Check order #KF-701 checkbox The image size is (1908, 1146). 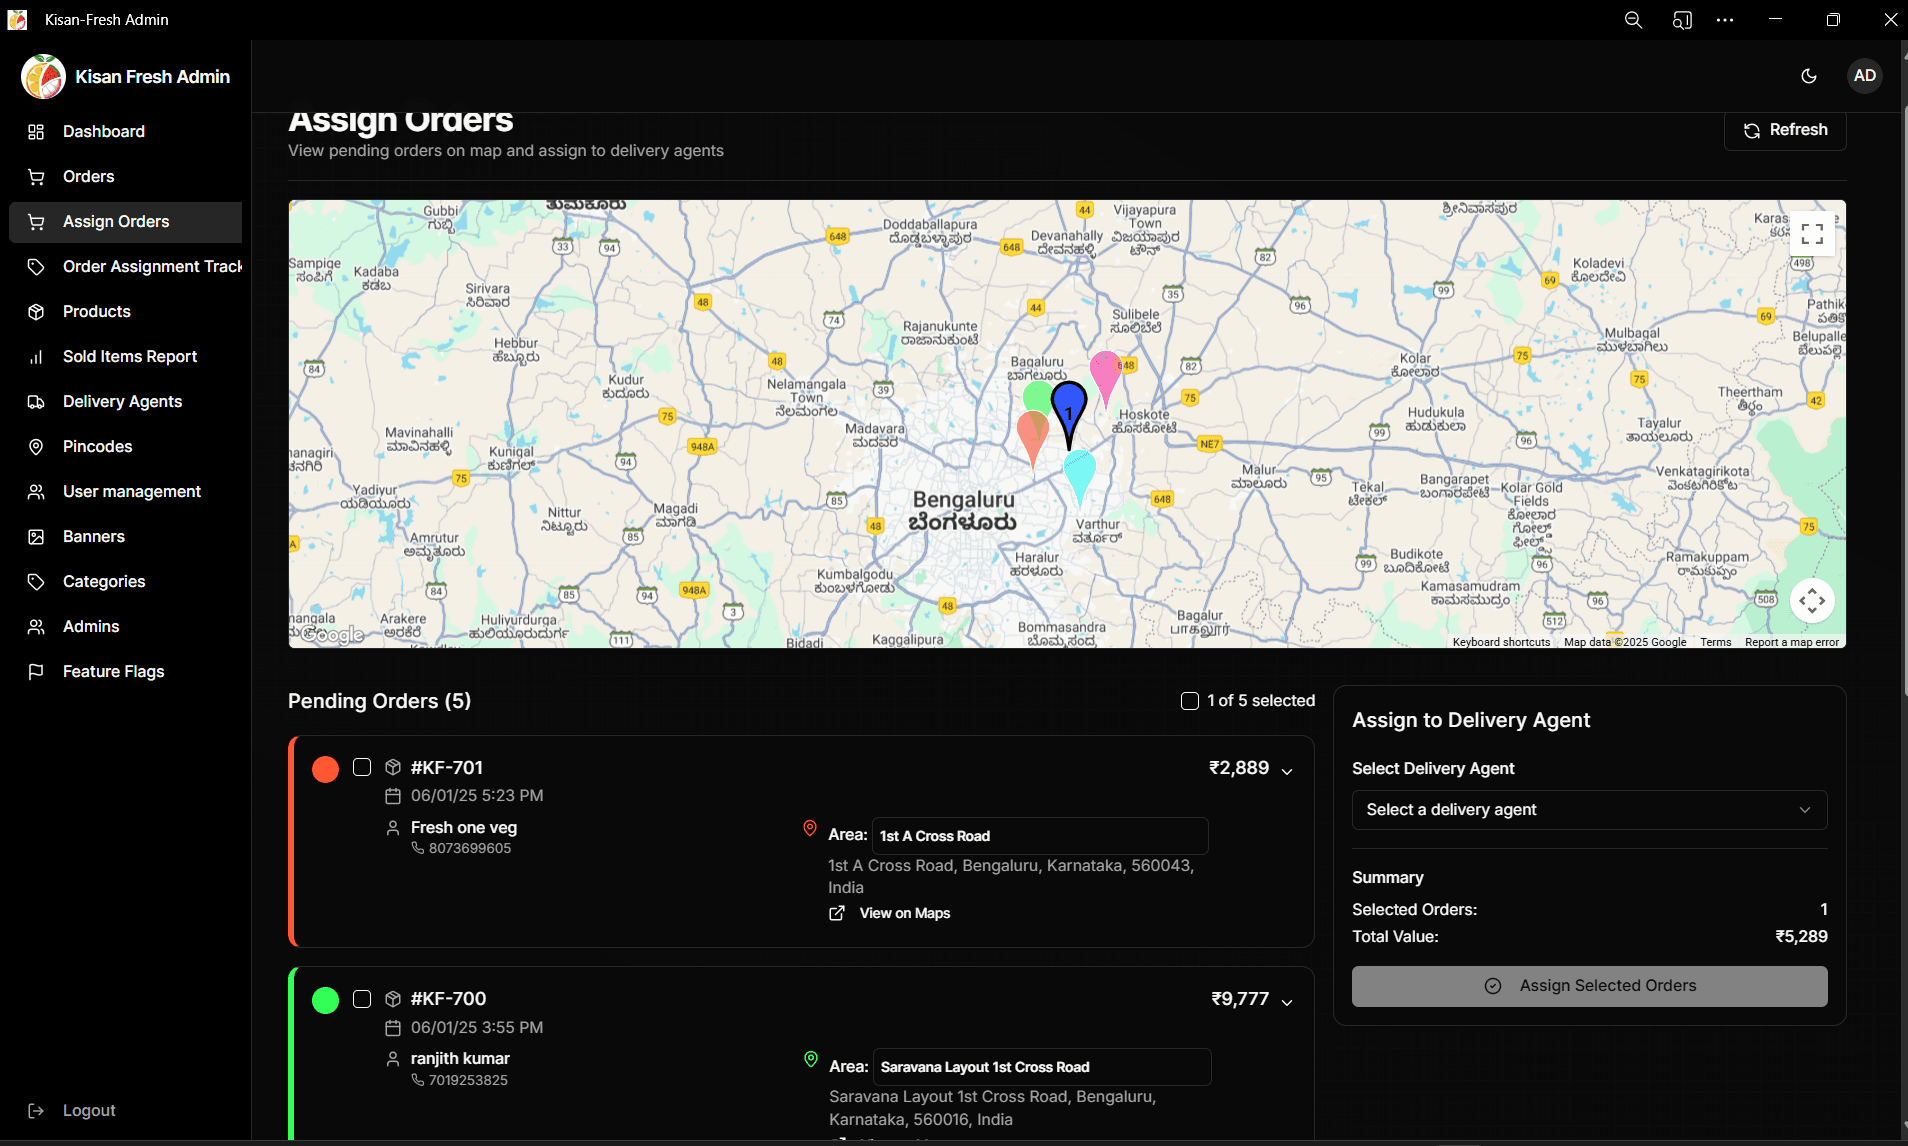(x=362, y=767)
